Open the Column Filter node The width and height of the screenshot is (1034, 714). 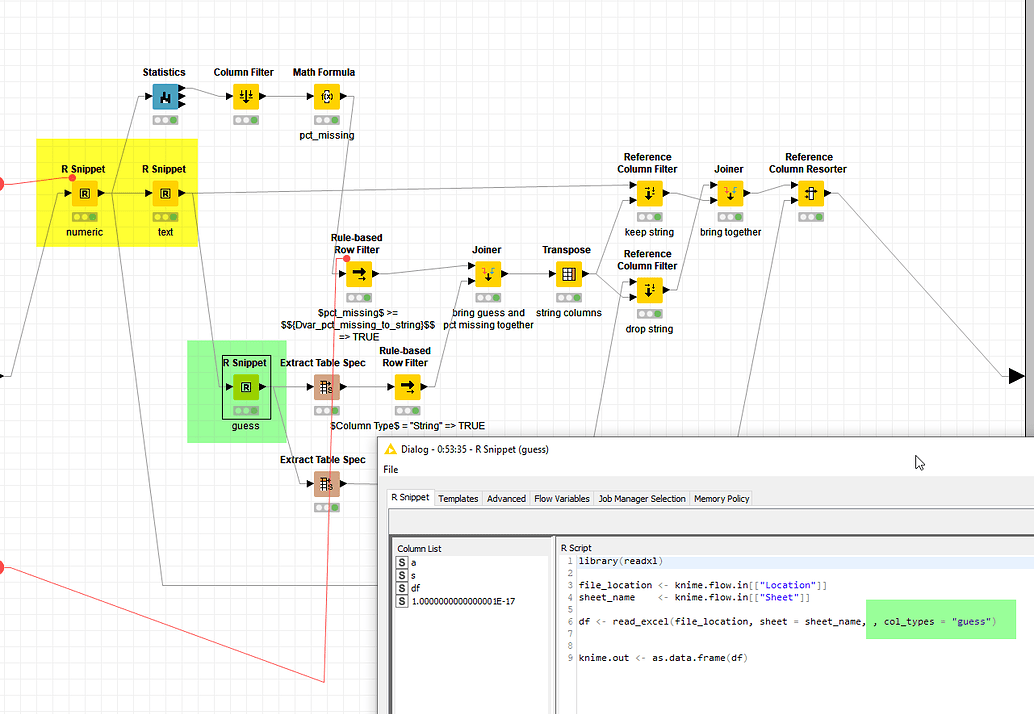[243, 96]
